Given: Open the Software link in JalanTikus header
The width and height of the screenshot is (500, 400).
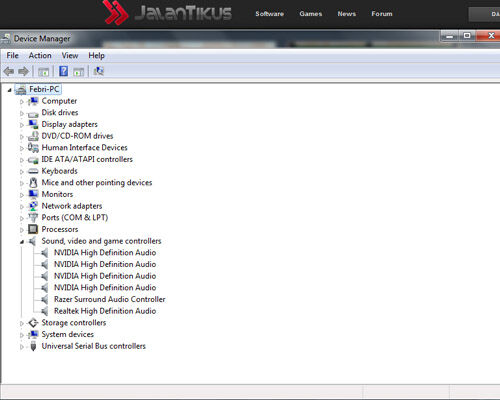Looking at the screenshot, I should 270,14.
